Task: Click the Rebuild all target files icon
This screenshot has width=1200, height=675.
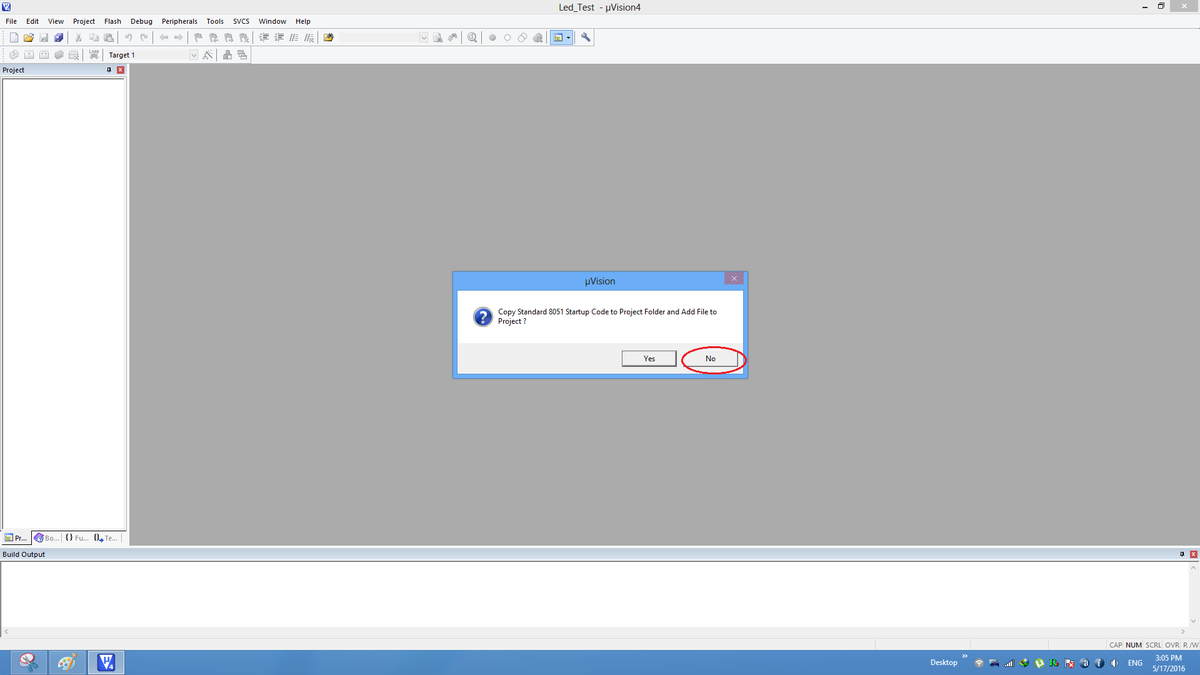Action: point(44,54)
